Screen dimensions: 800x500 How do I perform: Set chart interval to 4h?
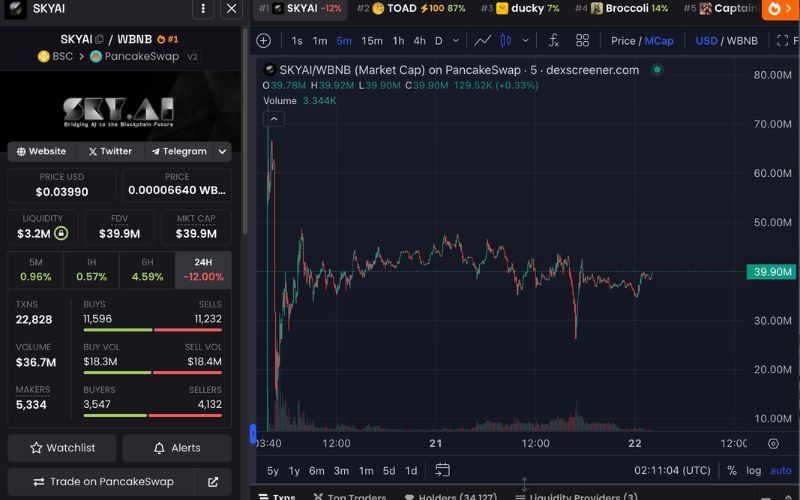click(419, 41)
